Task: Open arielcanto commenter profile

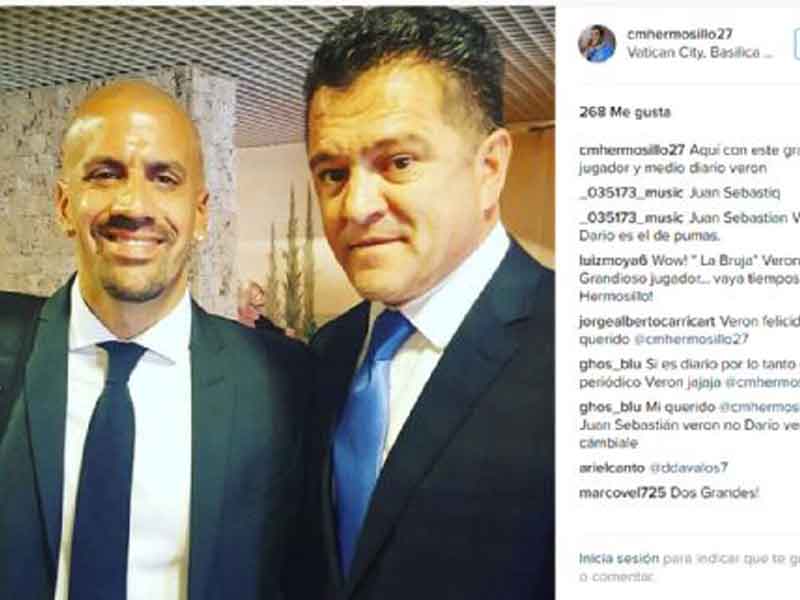Action: (x=612, y=468)
